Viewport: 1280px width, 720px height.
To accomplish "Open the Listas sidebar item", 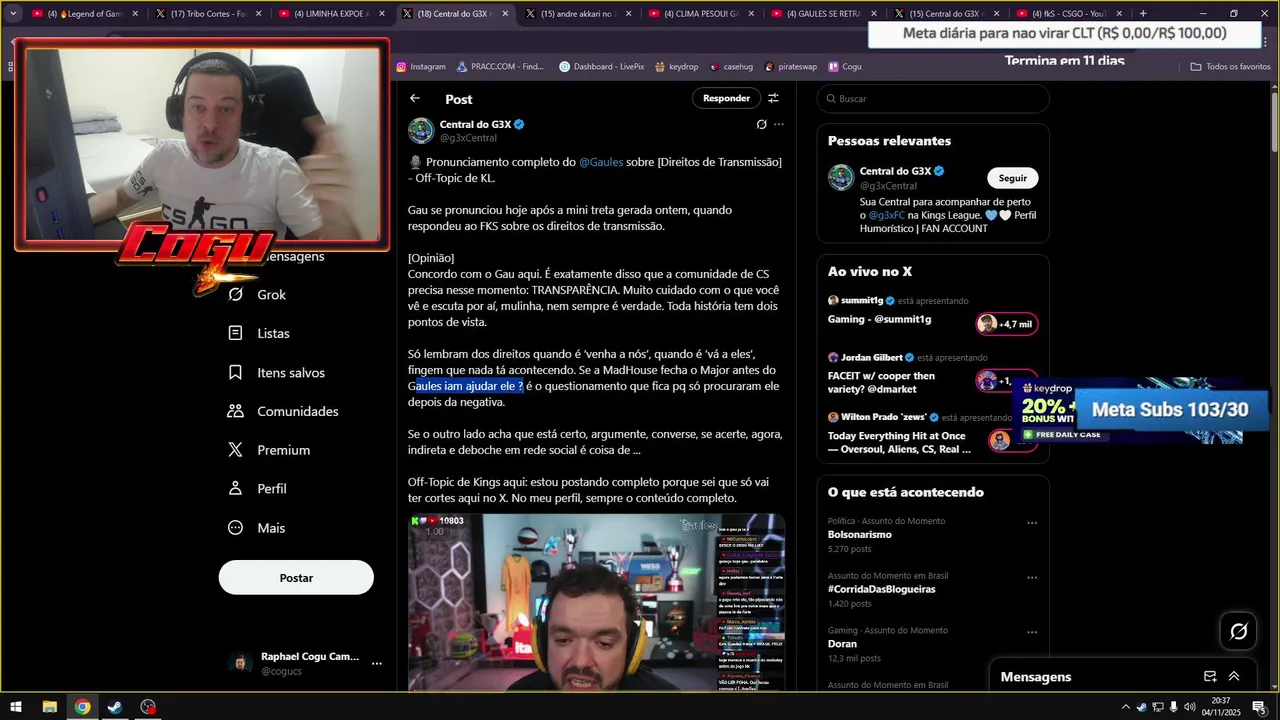I will coord(259,333).
